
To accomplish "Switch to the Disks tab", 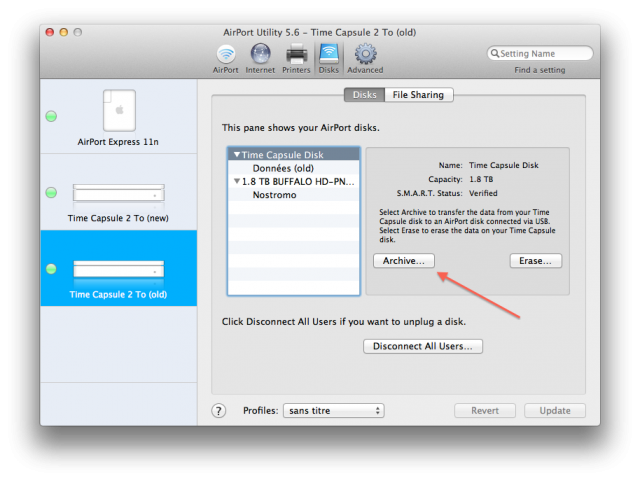I will tap(364, 95).
